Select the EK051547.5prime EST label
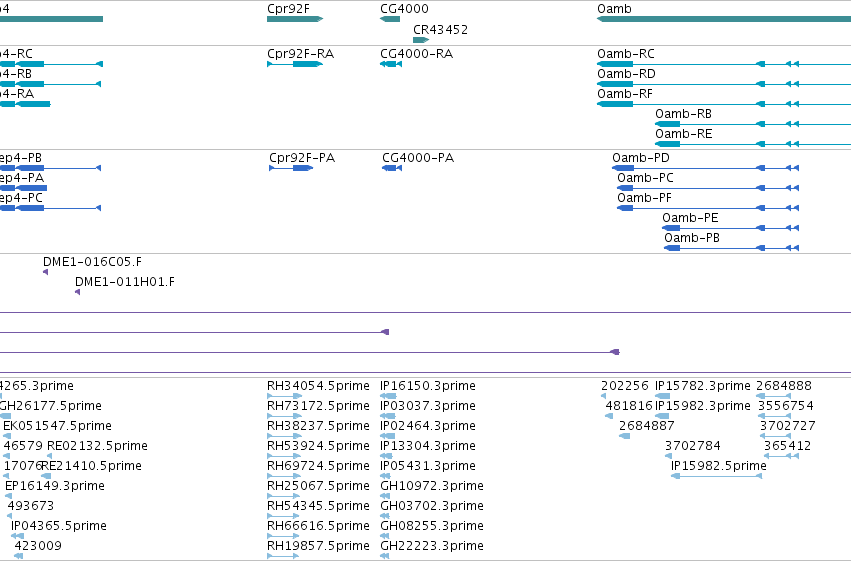Image resolution: width=851 pixels, height=561 pixels. (x=58, y=426)
